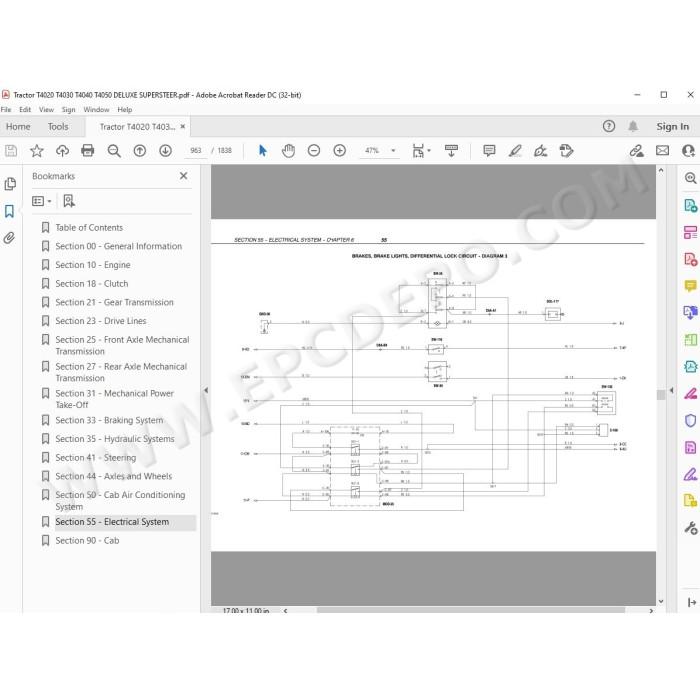Open the Sign document tool
700x700 pixels.
click(541, 151)
